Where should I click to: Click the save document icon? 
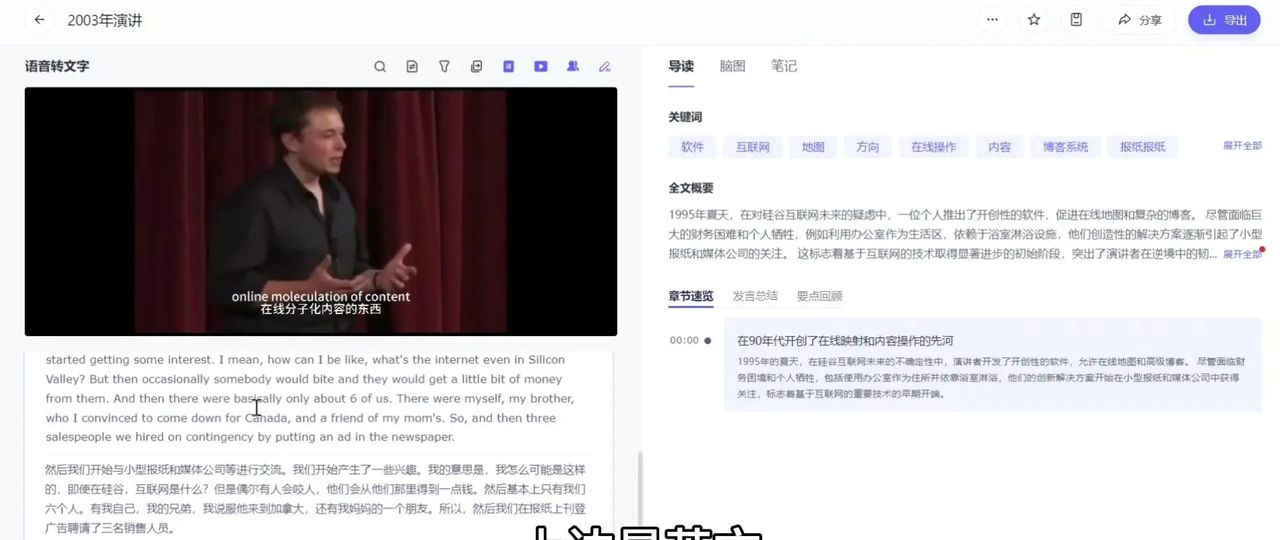[1076, 20]
